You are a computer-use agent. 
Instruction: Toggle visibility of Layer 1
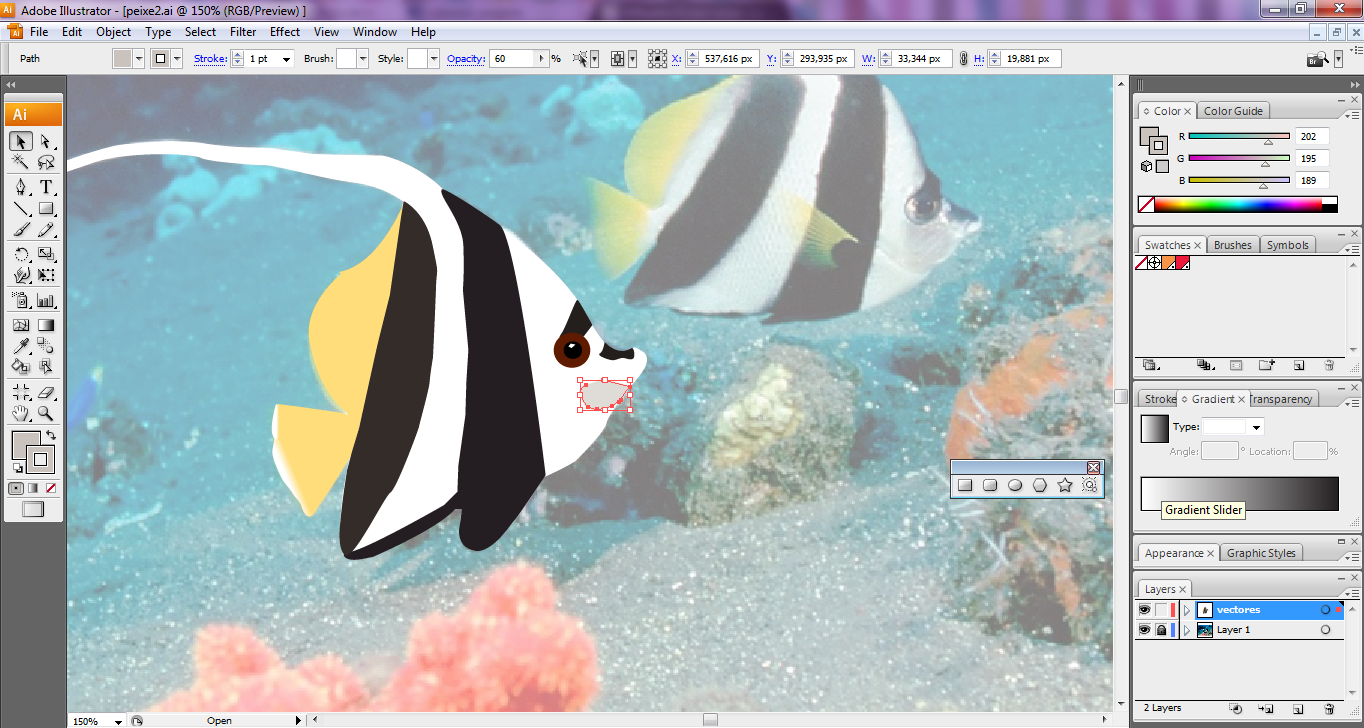[1144, 630]
